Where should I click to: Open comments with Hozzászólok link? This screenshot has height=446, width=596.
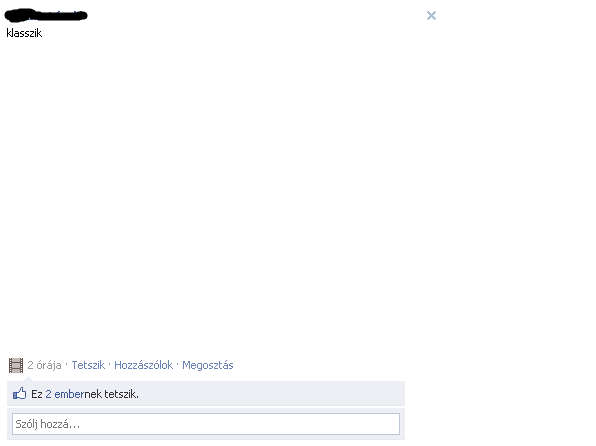(143, 365)
